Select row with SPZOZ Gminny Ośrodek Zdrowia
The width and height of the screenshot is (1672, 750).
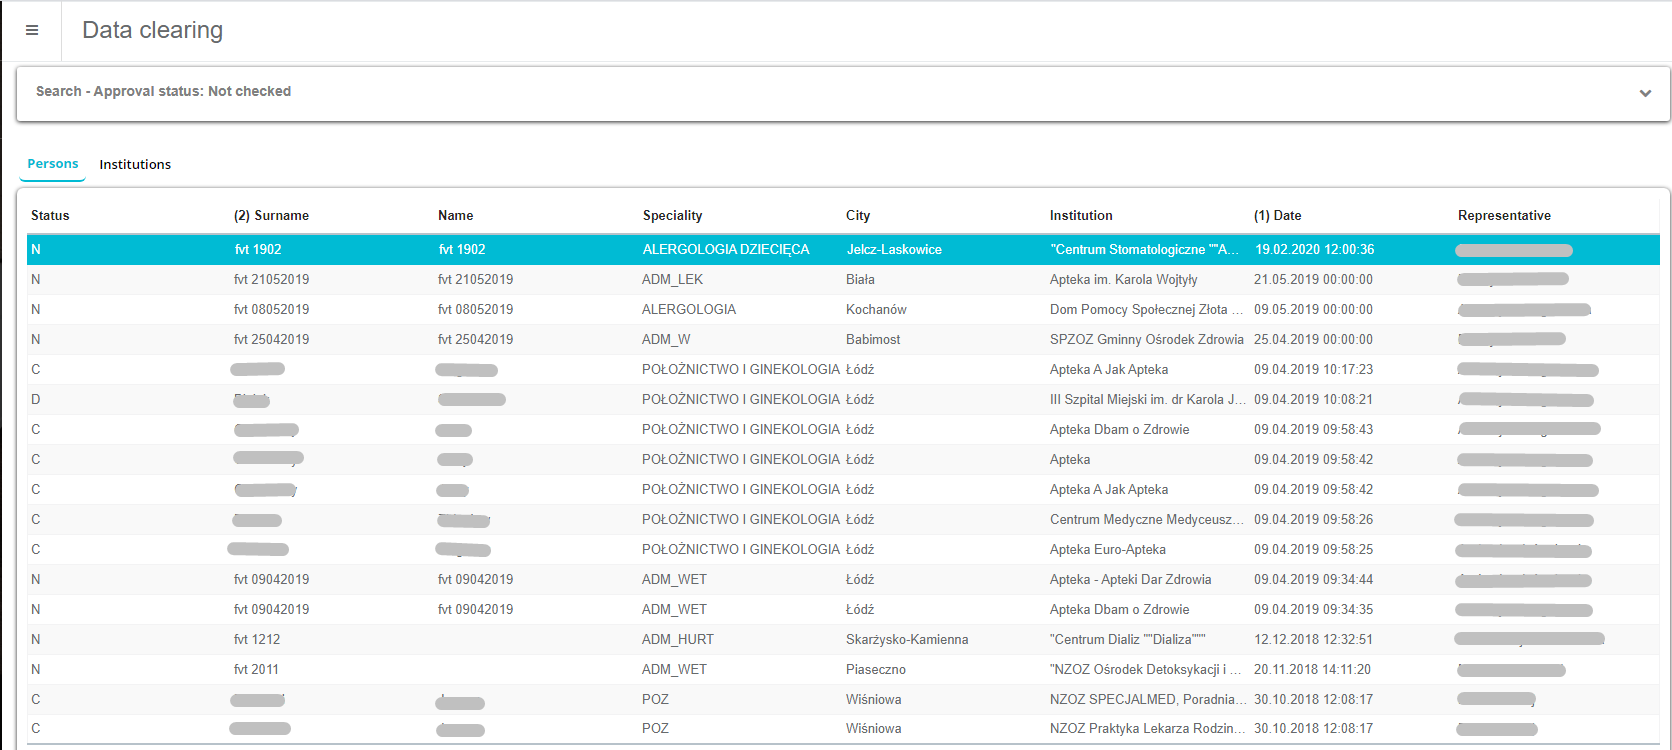pos(1146,339)
